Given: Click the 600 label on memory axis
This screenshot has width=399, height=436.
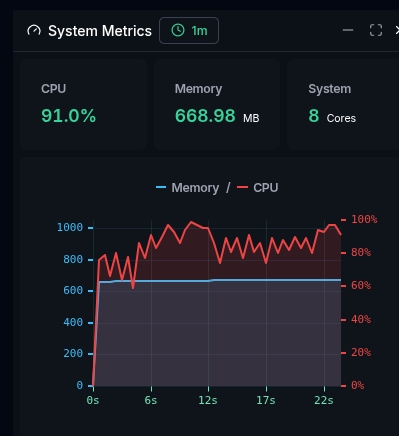Looking at the screenshot, I should coord(73,290).
